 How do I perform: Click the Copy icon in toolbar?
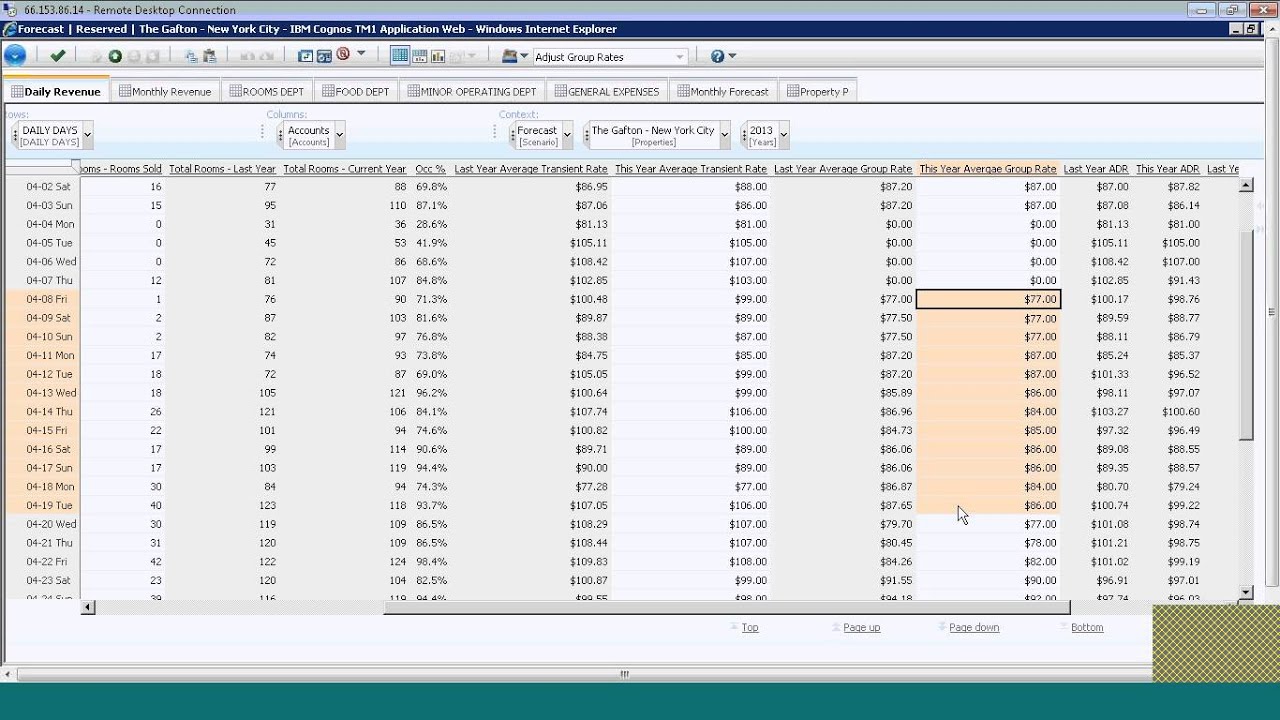(191, 57)
